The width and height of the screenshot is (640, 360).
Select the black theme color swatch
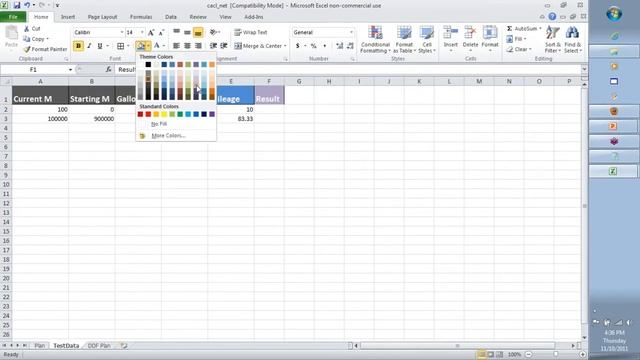coord(148,64)
